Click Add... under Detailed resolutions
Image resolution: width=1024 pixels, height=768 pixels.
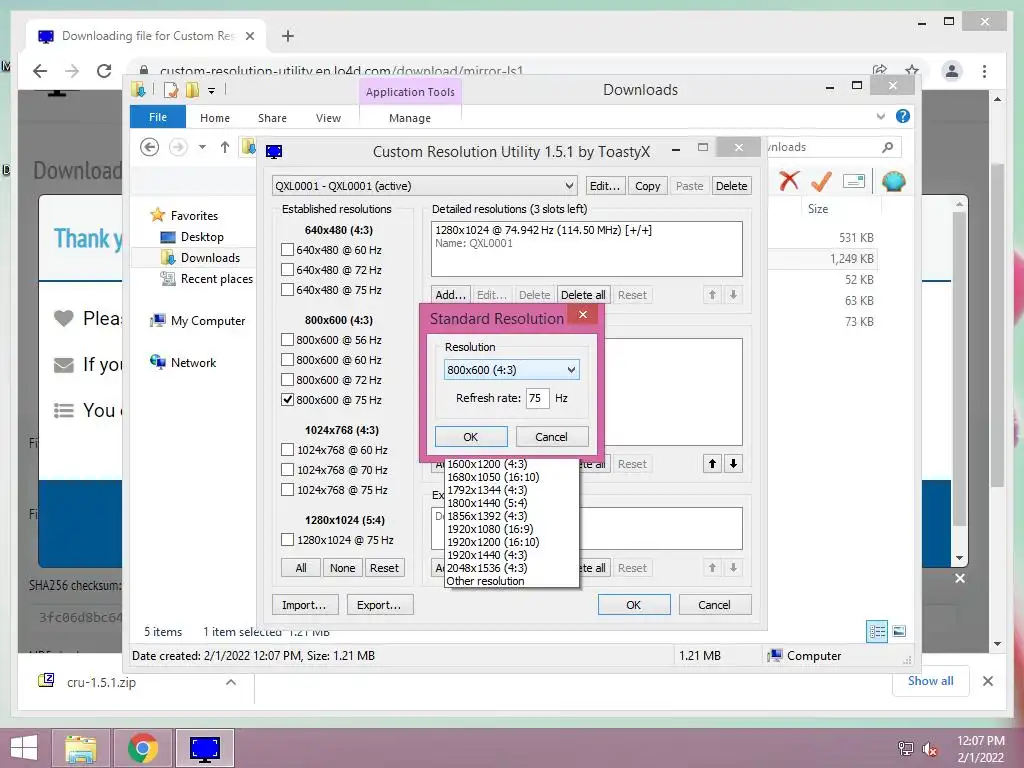[x=450, y=295]
